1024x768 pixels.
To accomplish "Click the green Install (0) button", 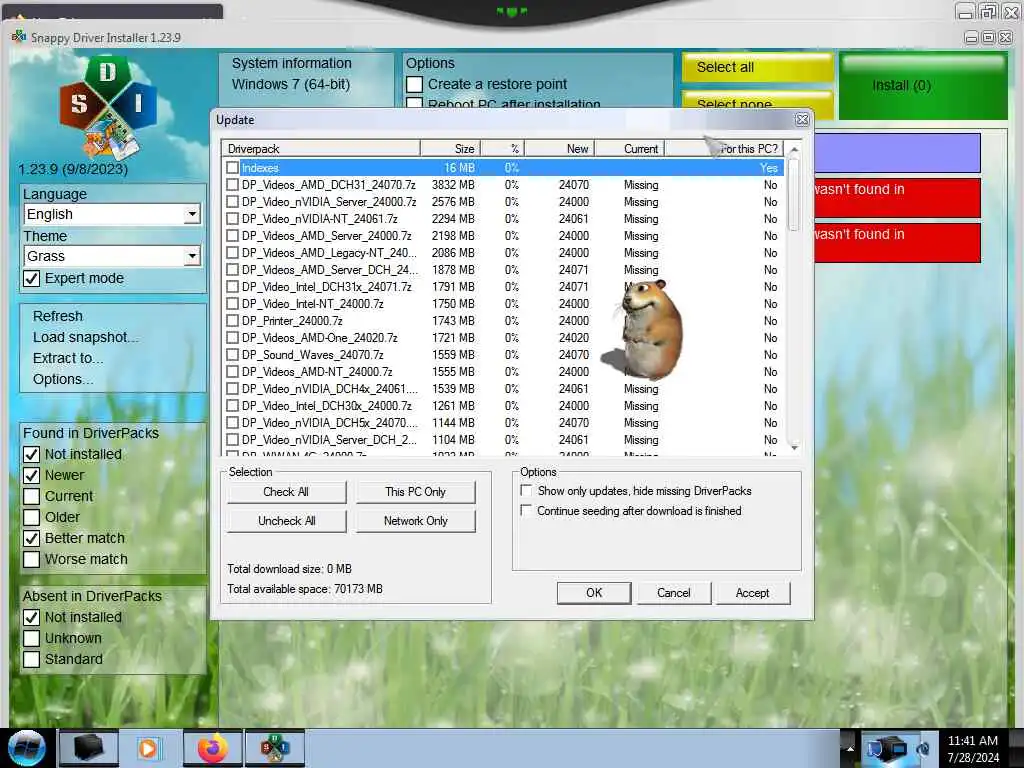I will point(923,86).
